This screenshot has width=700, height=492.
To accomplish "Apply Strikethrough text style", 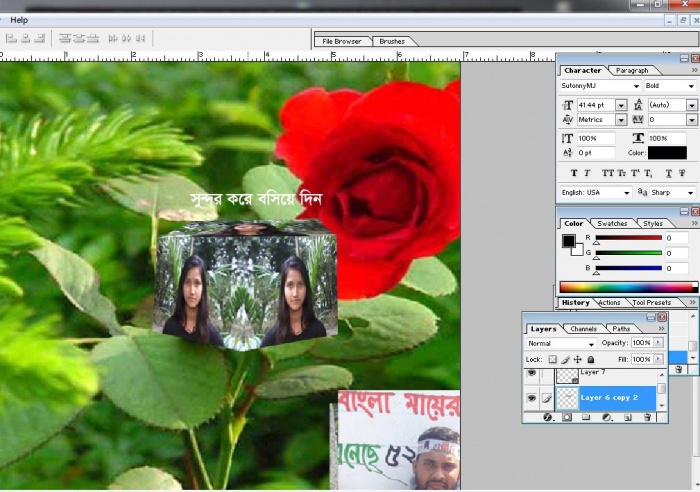I will pyautogui.click(x=683, y=173).
